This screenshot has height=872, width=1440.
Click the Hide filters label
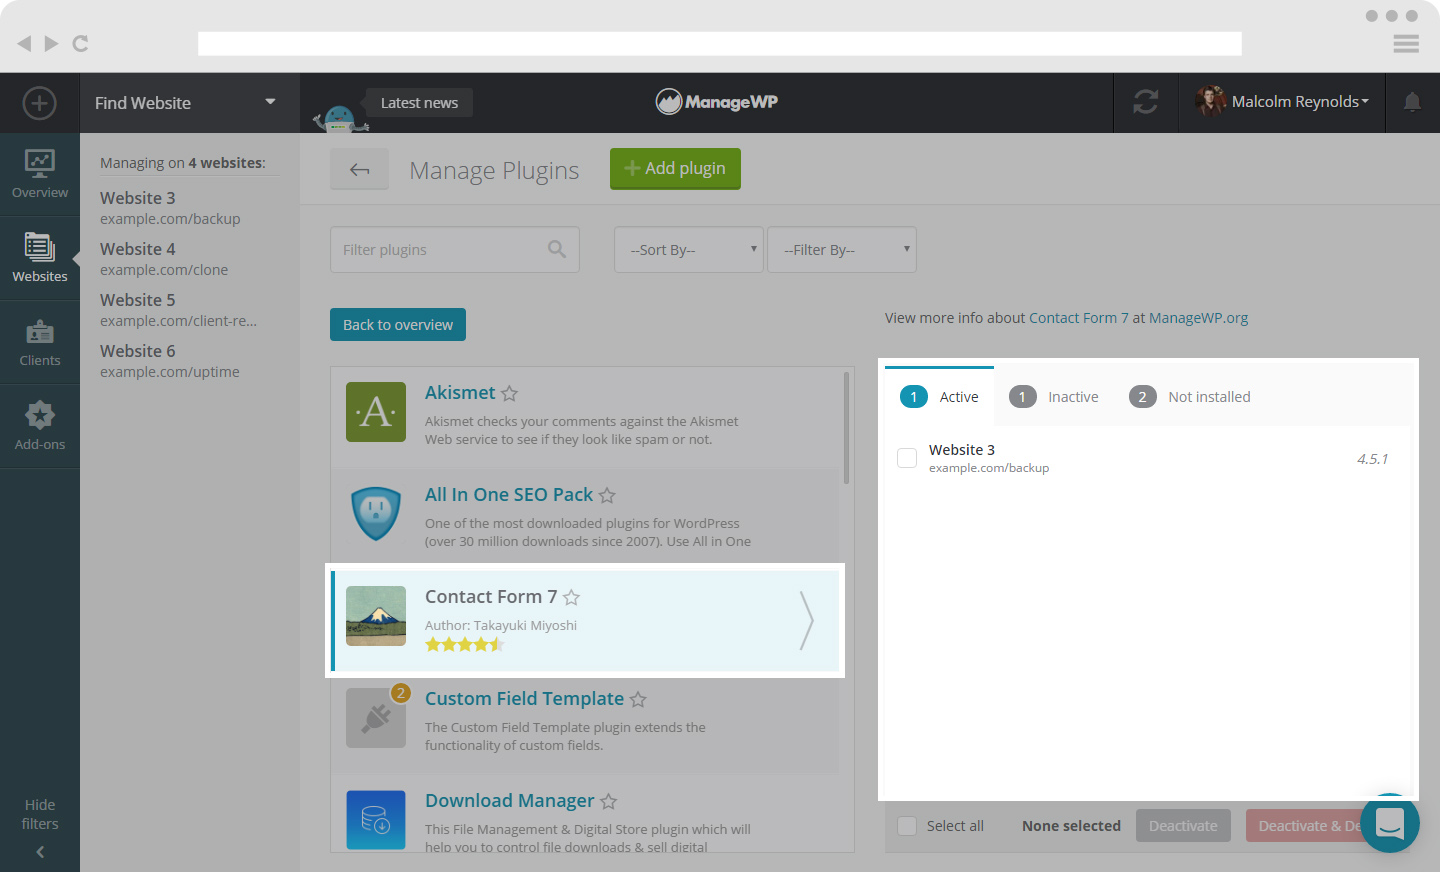coord(40,814)
